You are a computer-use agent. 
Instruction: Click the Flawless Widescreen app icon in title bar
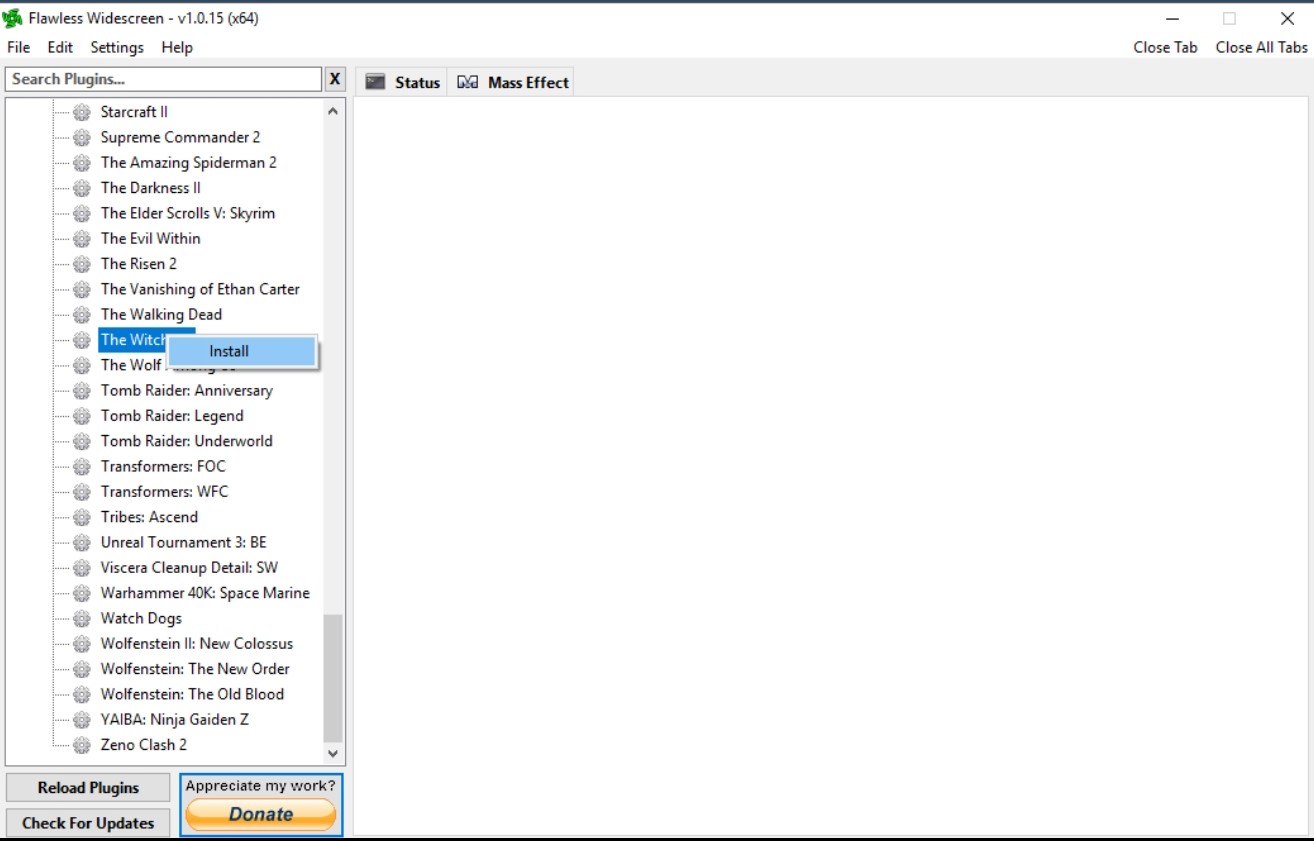point(12,18)
